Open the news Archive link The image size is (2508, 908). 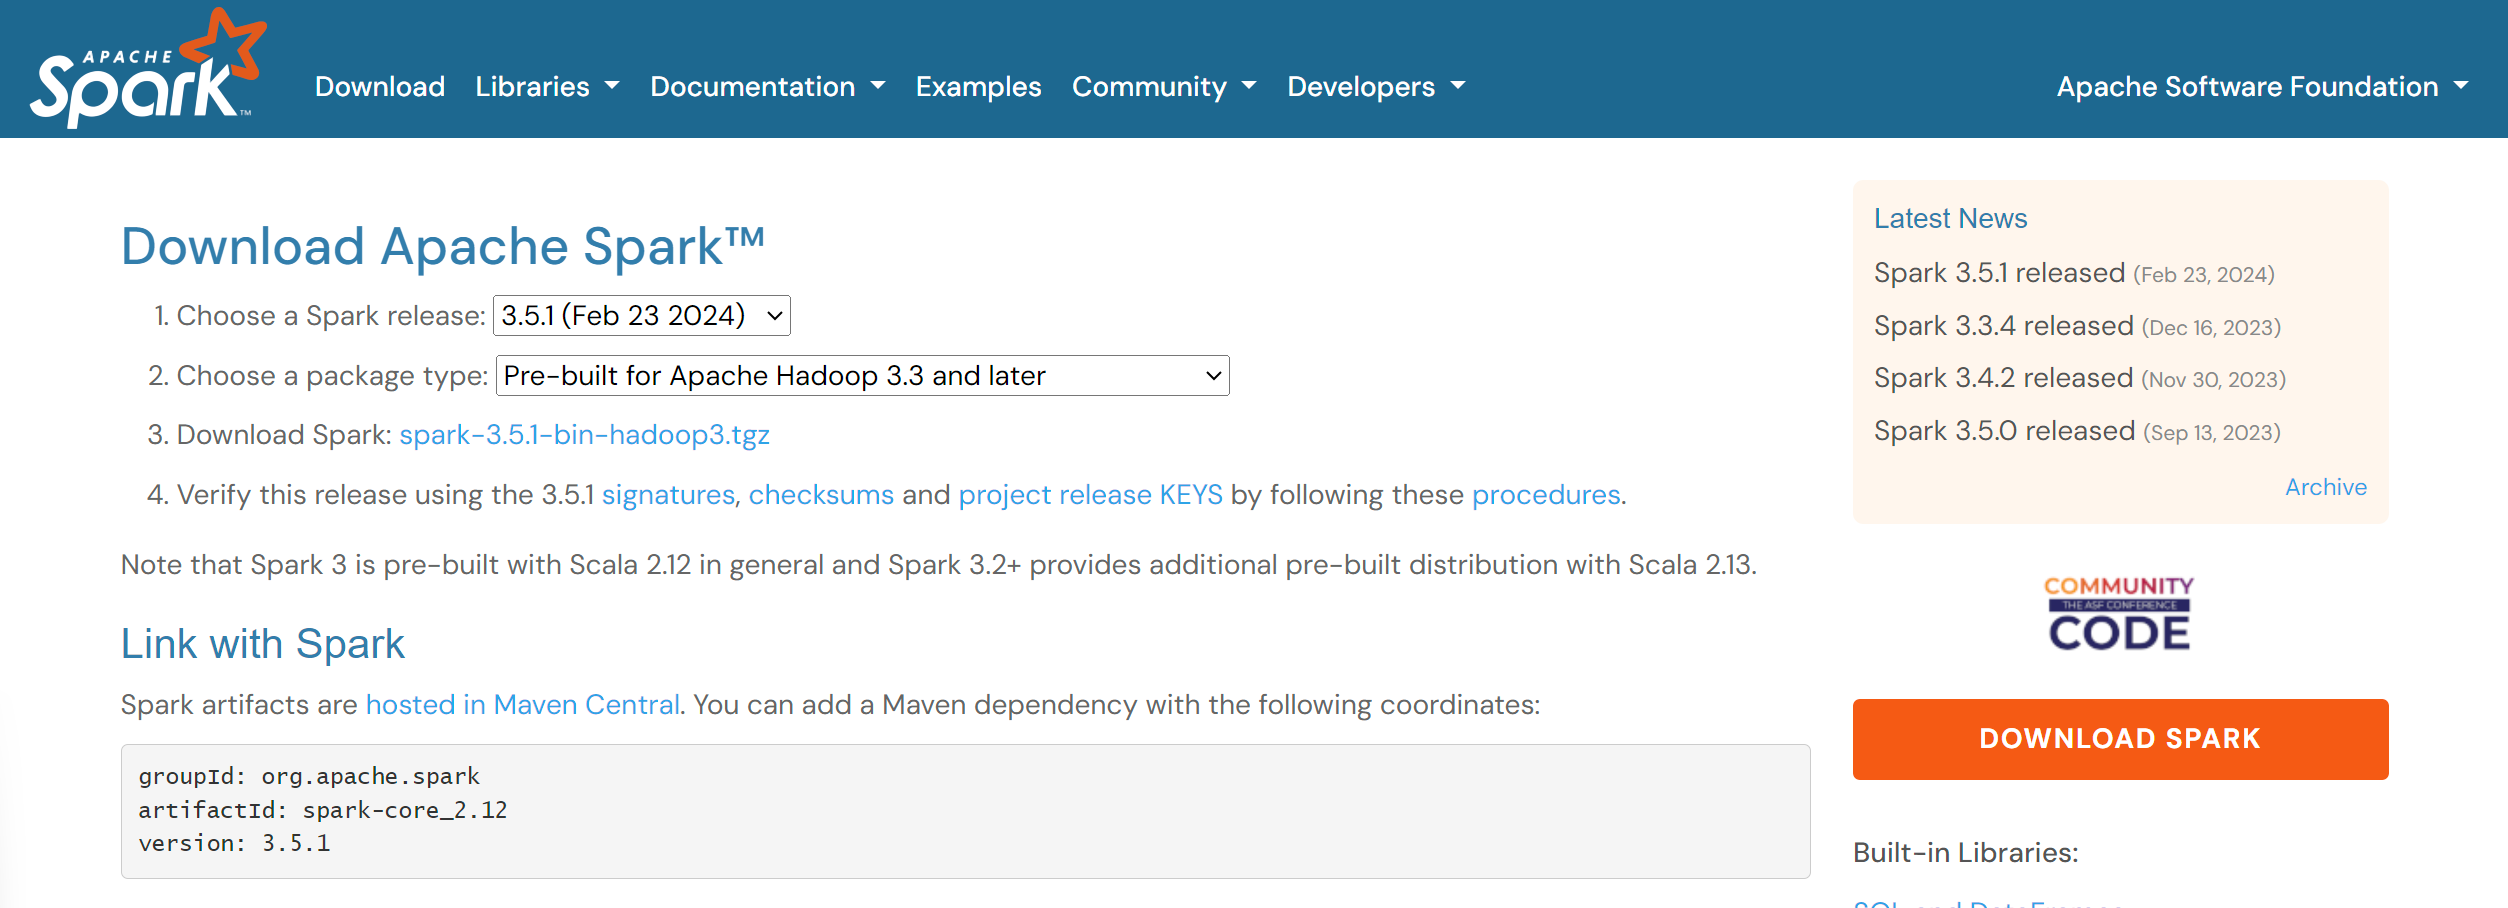tap(2326, 487)
